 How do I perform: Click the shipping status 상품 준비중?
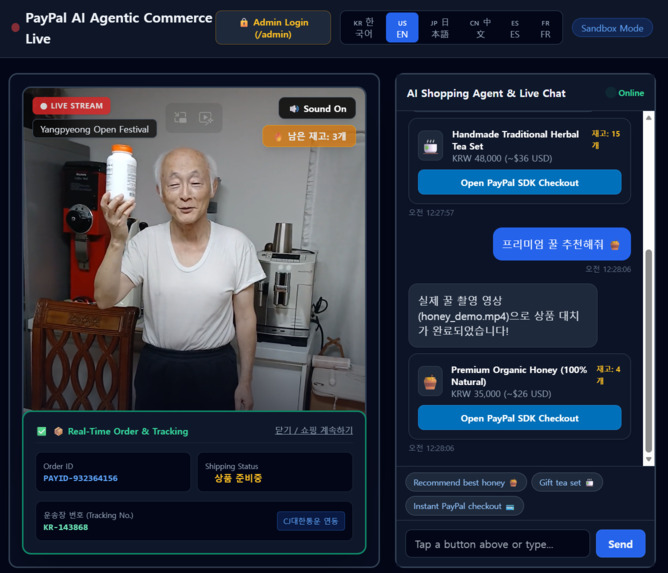(x=238, y=478)
